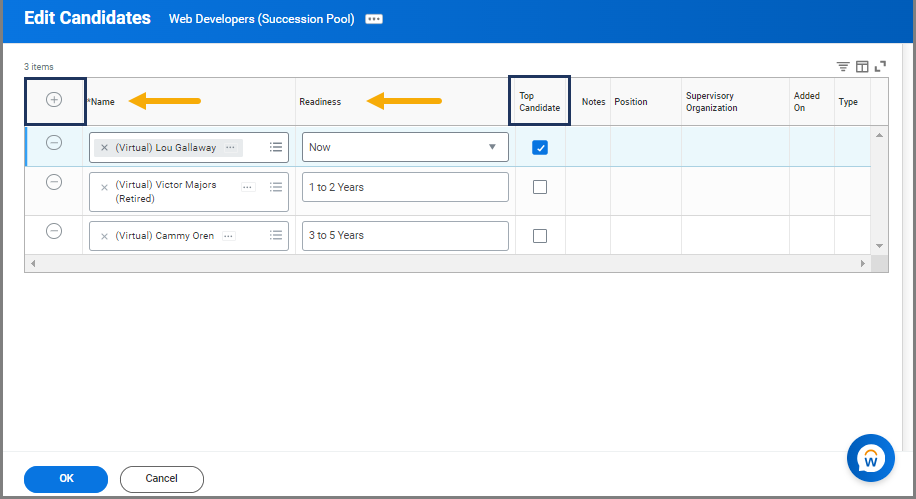Check Top Candidate for Victor Majors

point(540,187)
